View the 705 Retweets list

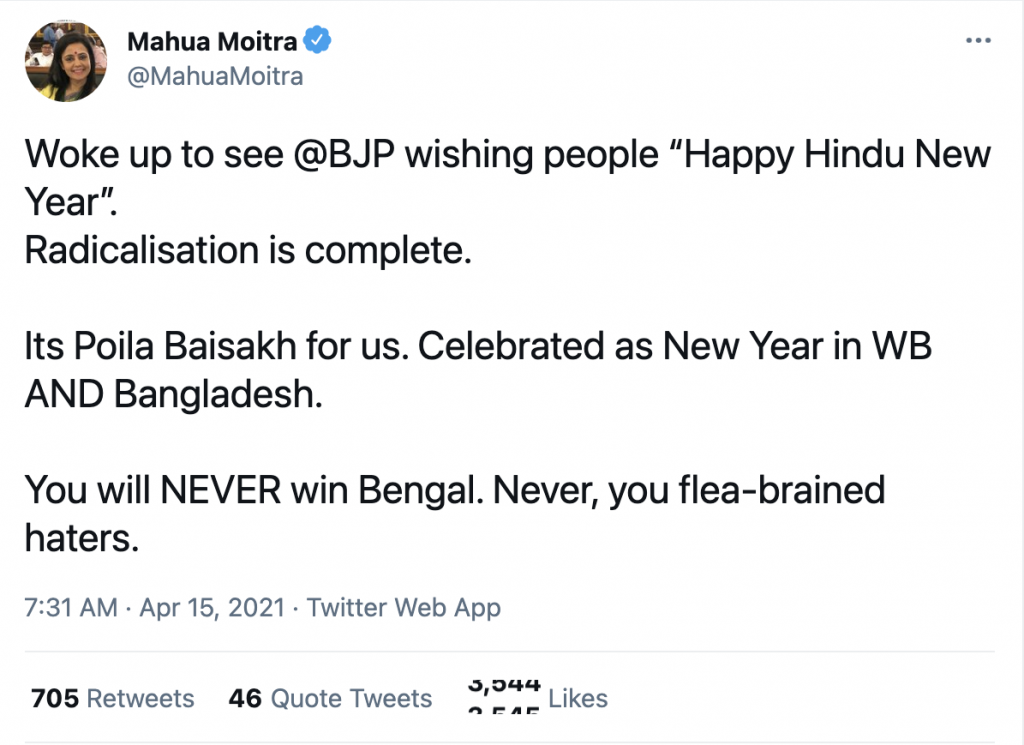(x=113, y=697)
